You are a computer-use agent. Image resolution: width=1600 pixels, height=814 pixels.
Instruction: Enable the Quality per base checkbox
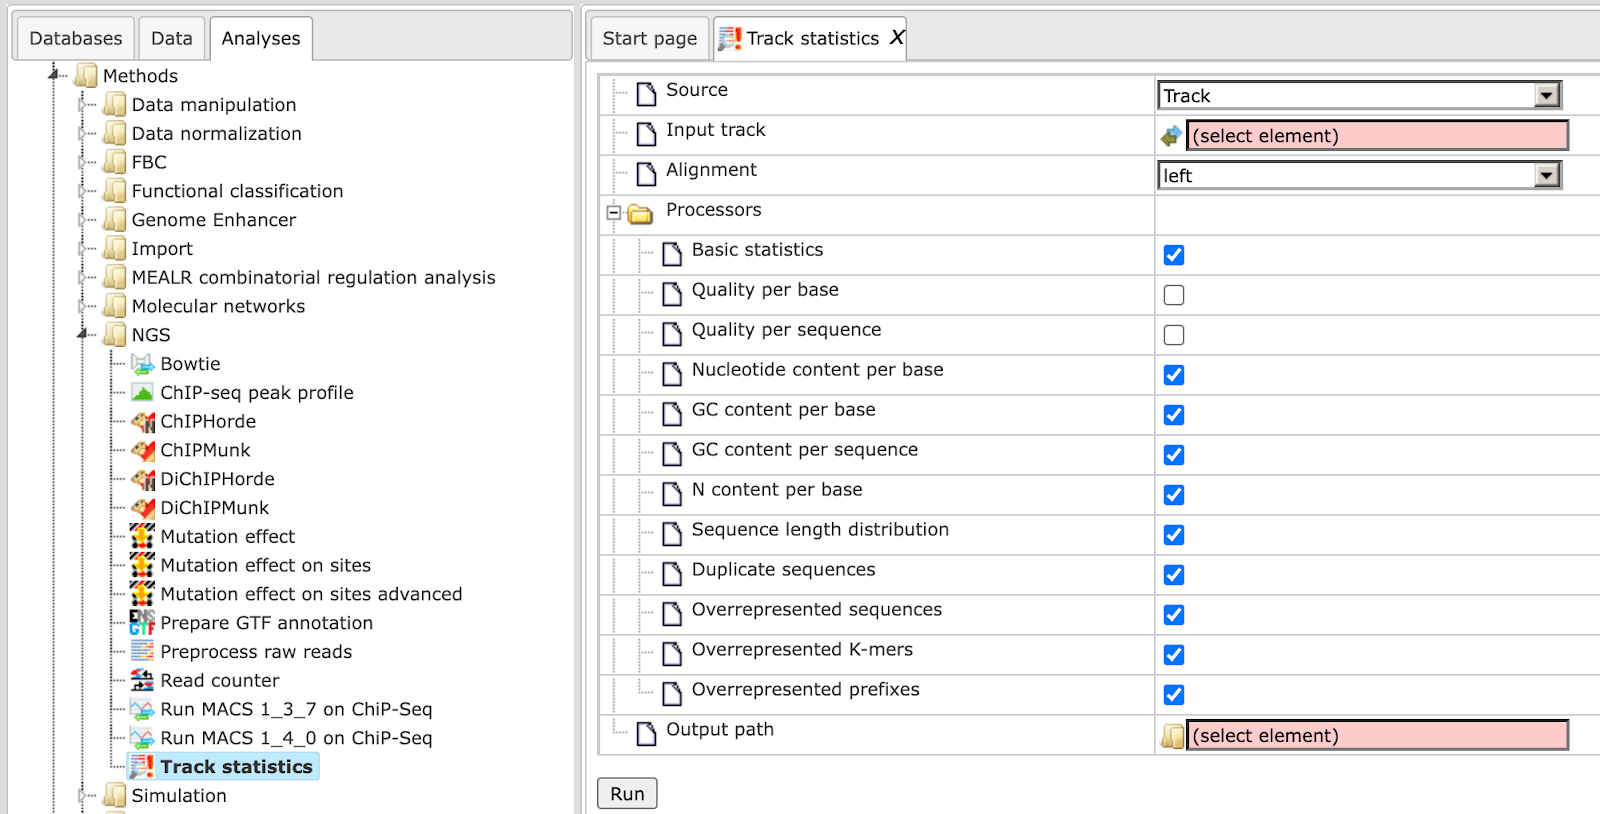1174,295
